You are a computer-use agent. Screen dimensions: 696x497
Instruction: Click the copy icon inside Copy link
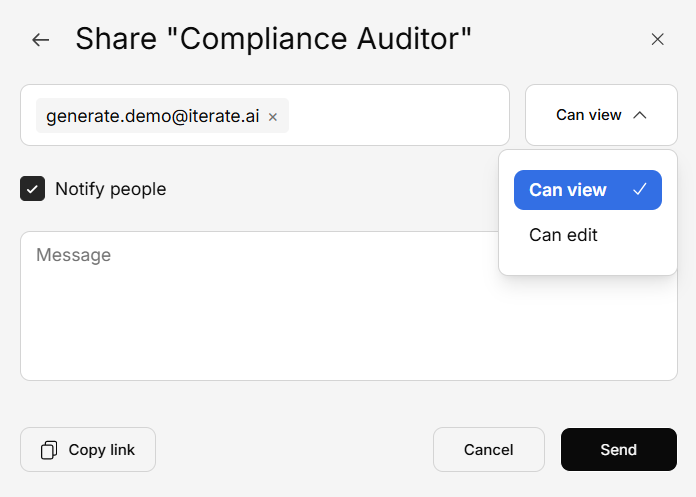[49, 450]
